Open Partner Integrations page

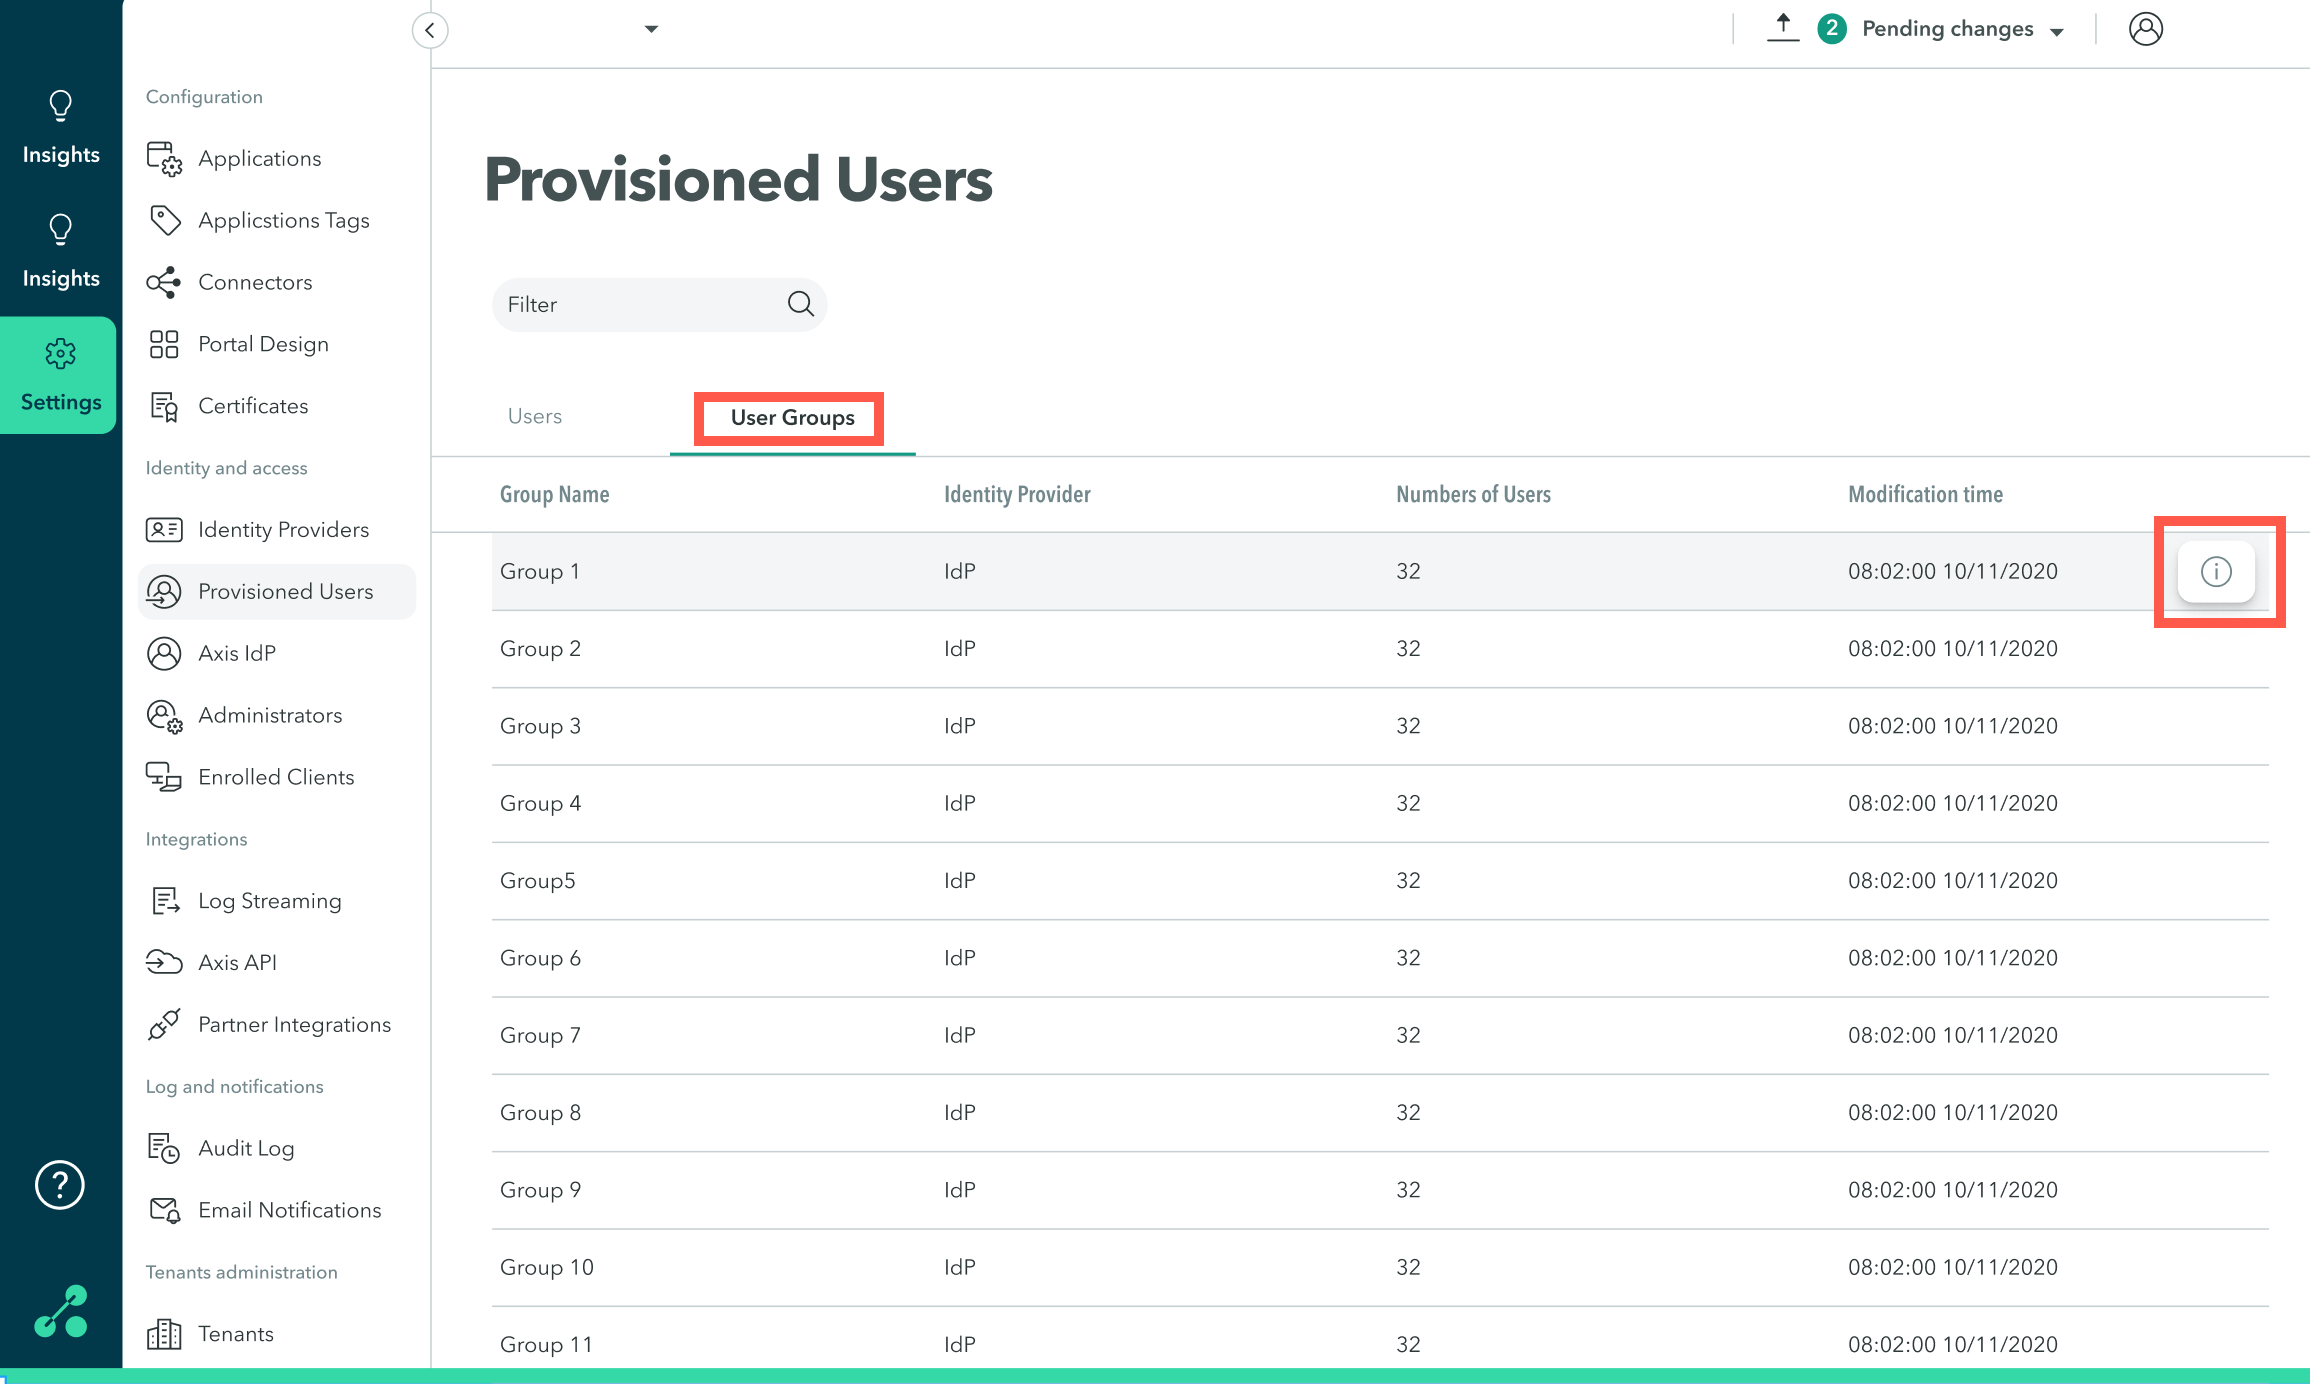tap(294, 1024)
